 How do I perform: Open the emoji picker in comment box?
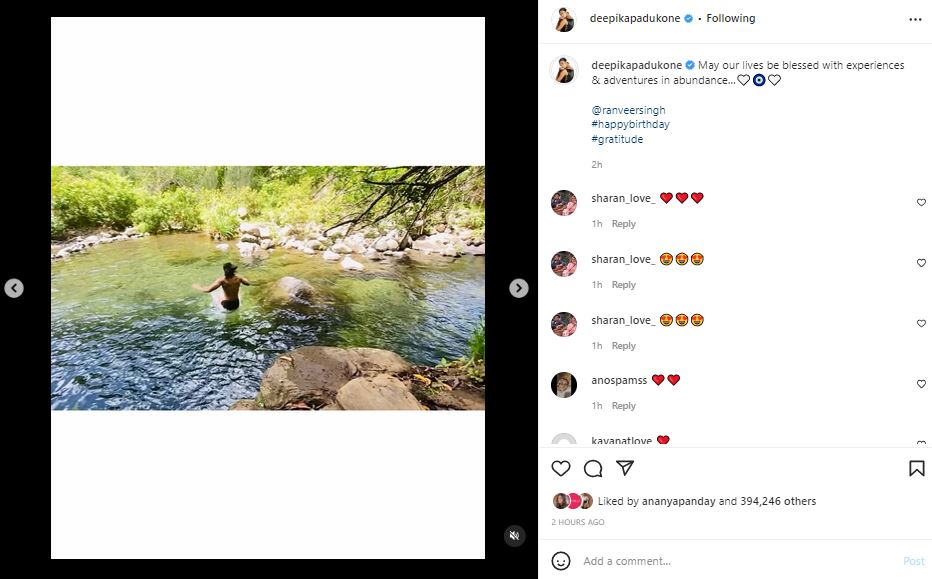click(x=561, y=561)
